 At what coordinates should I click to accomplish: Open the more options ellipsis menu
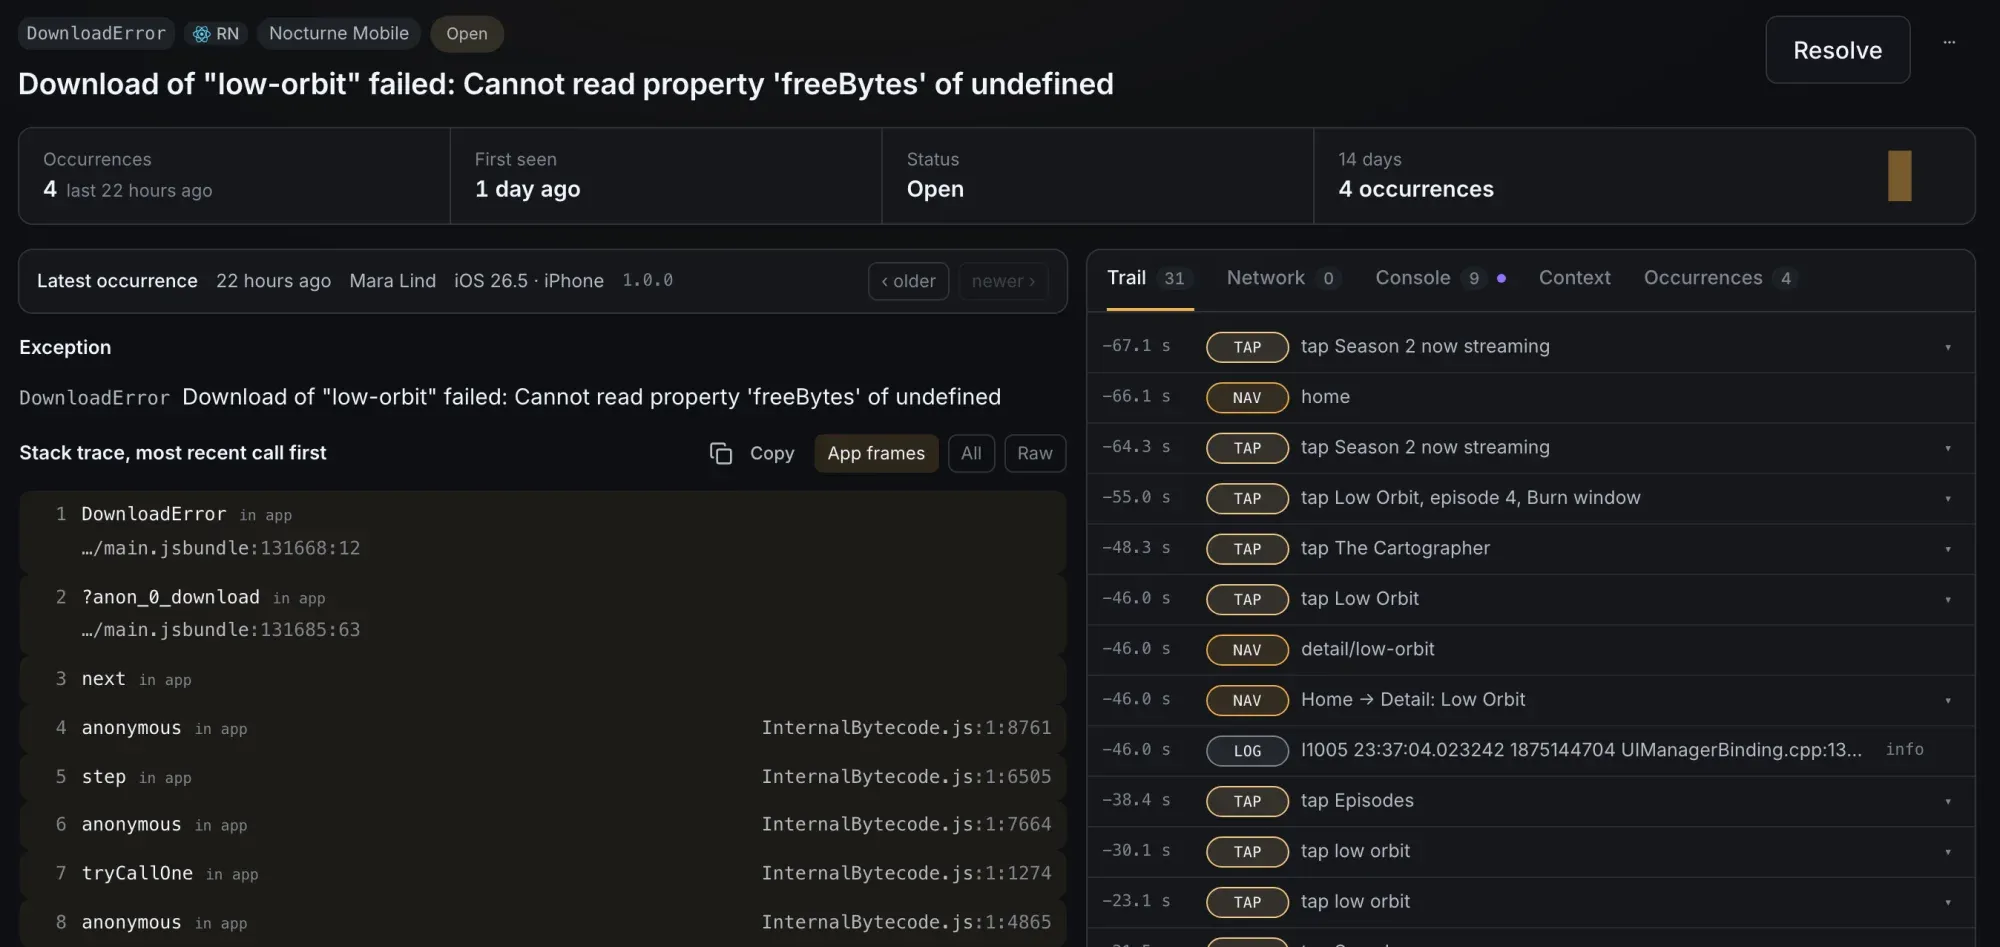coord(1949,42)
